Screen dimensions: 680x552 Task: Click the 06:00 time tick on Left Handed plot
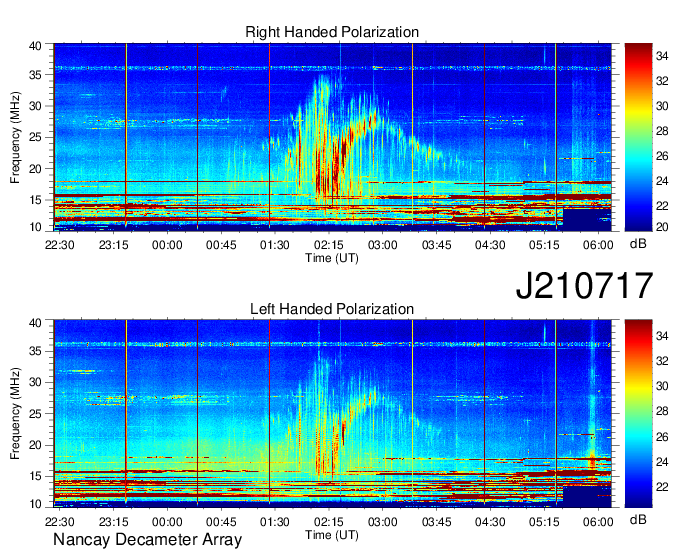tap(598, 522)
